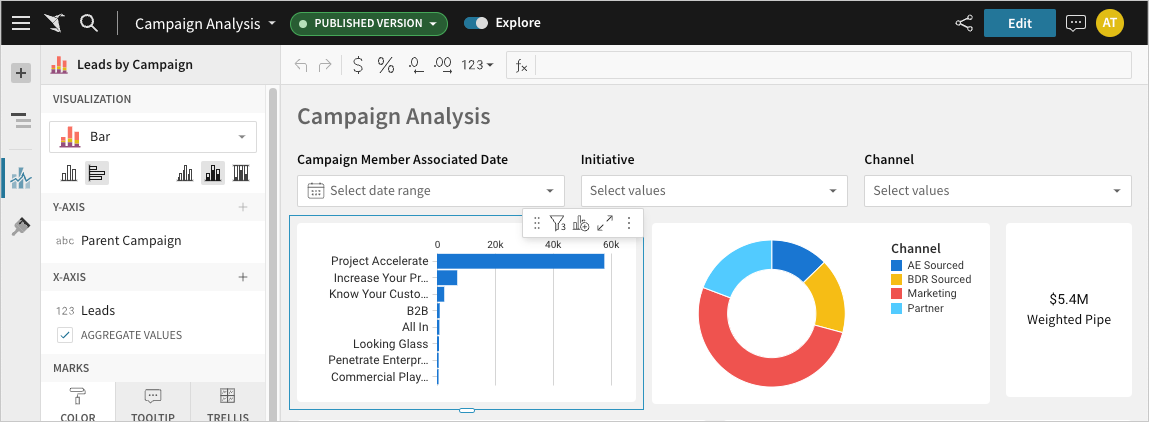Open the comments icon
This screenshot has height=422, width=1149.
(x=1076, y=23)
